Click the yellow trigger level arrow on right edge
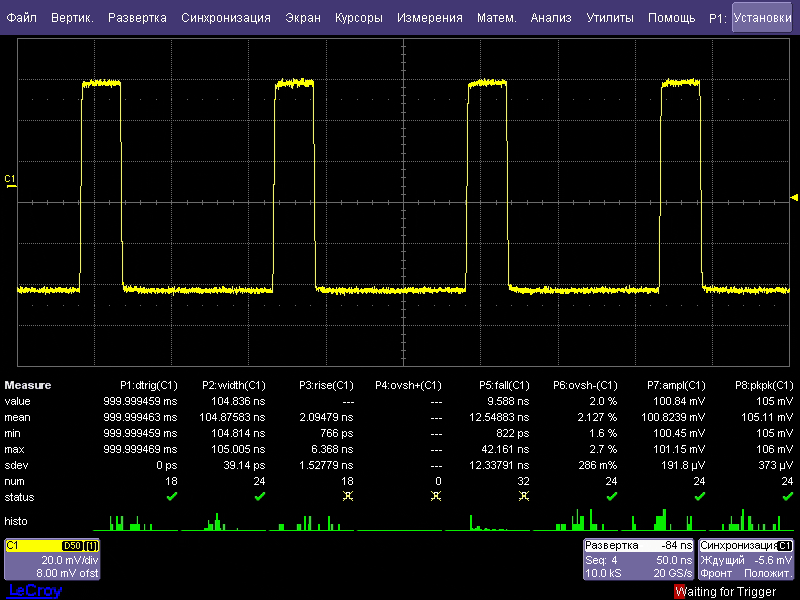 click(x=794, y=196)
